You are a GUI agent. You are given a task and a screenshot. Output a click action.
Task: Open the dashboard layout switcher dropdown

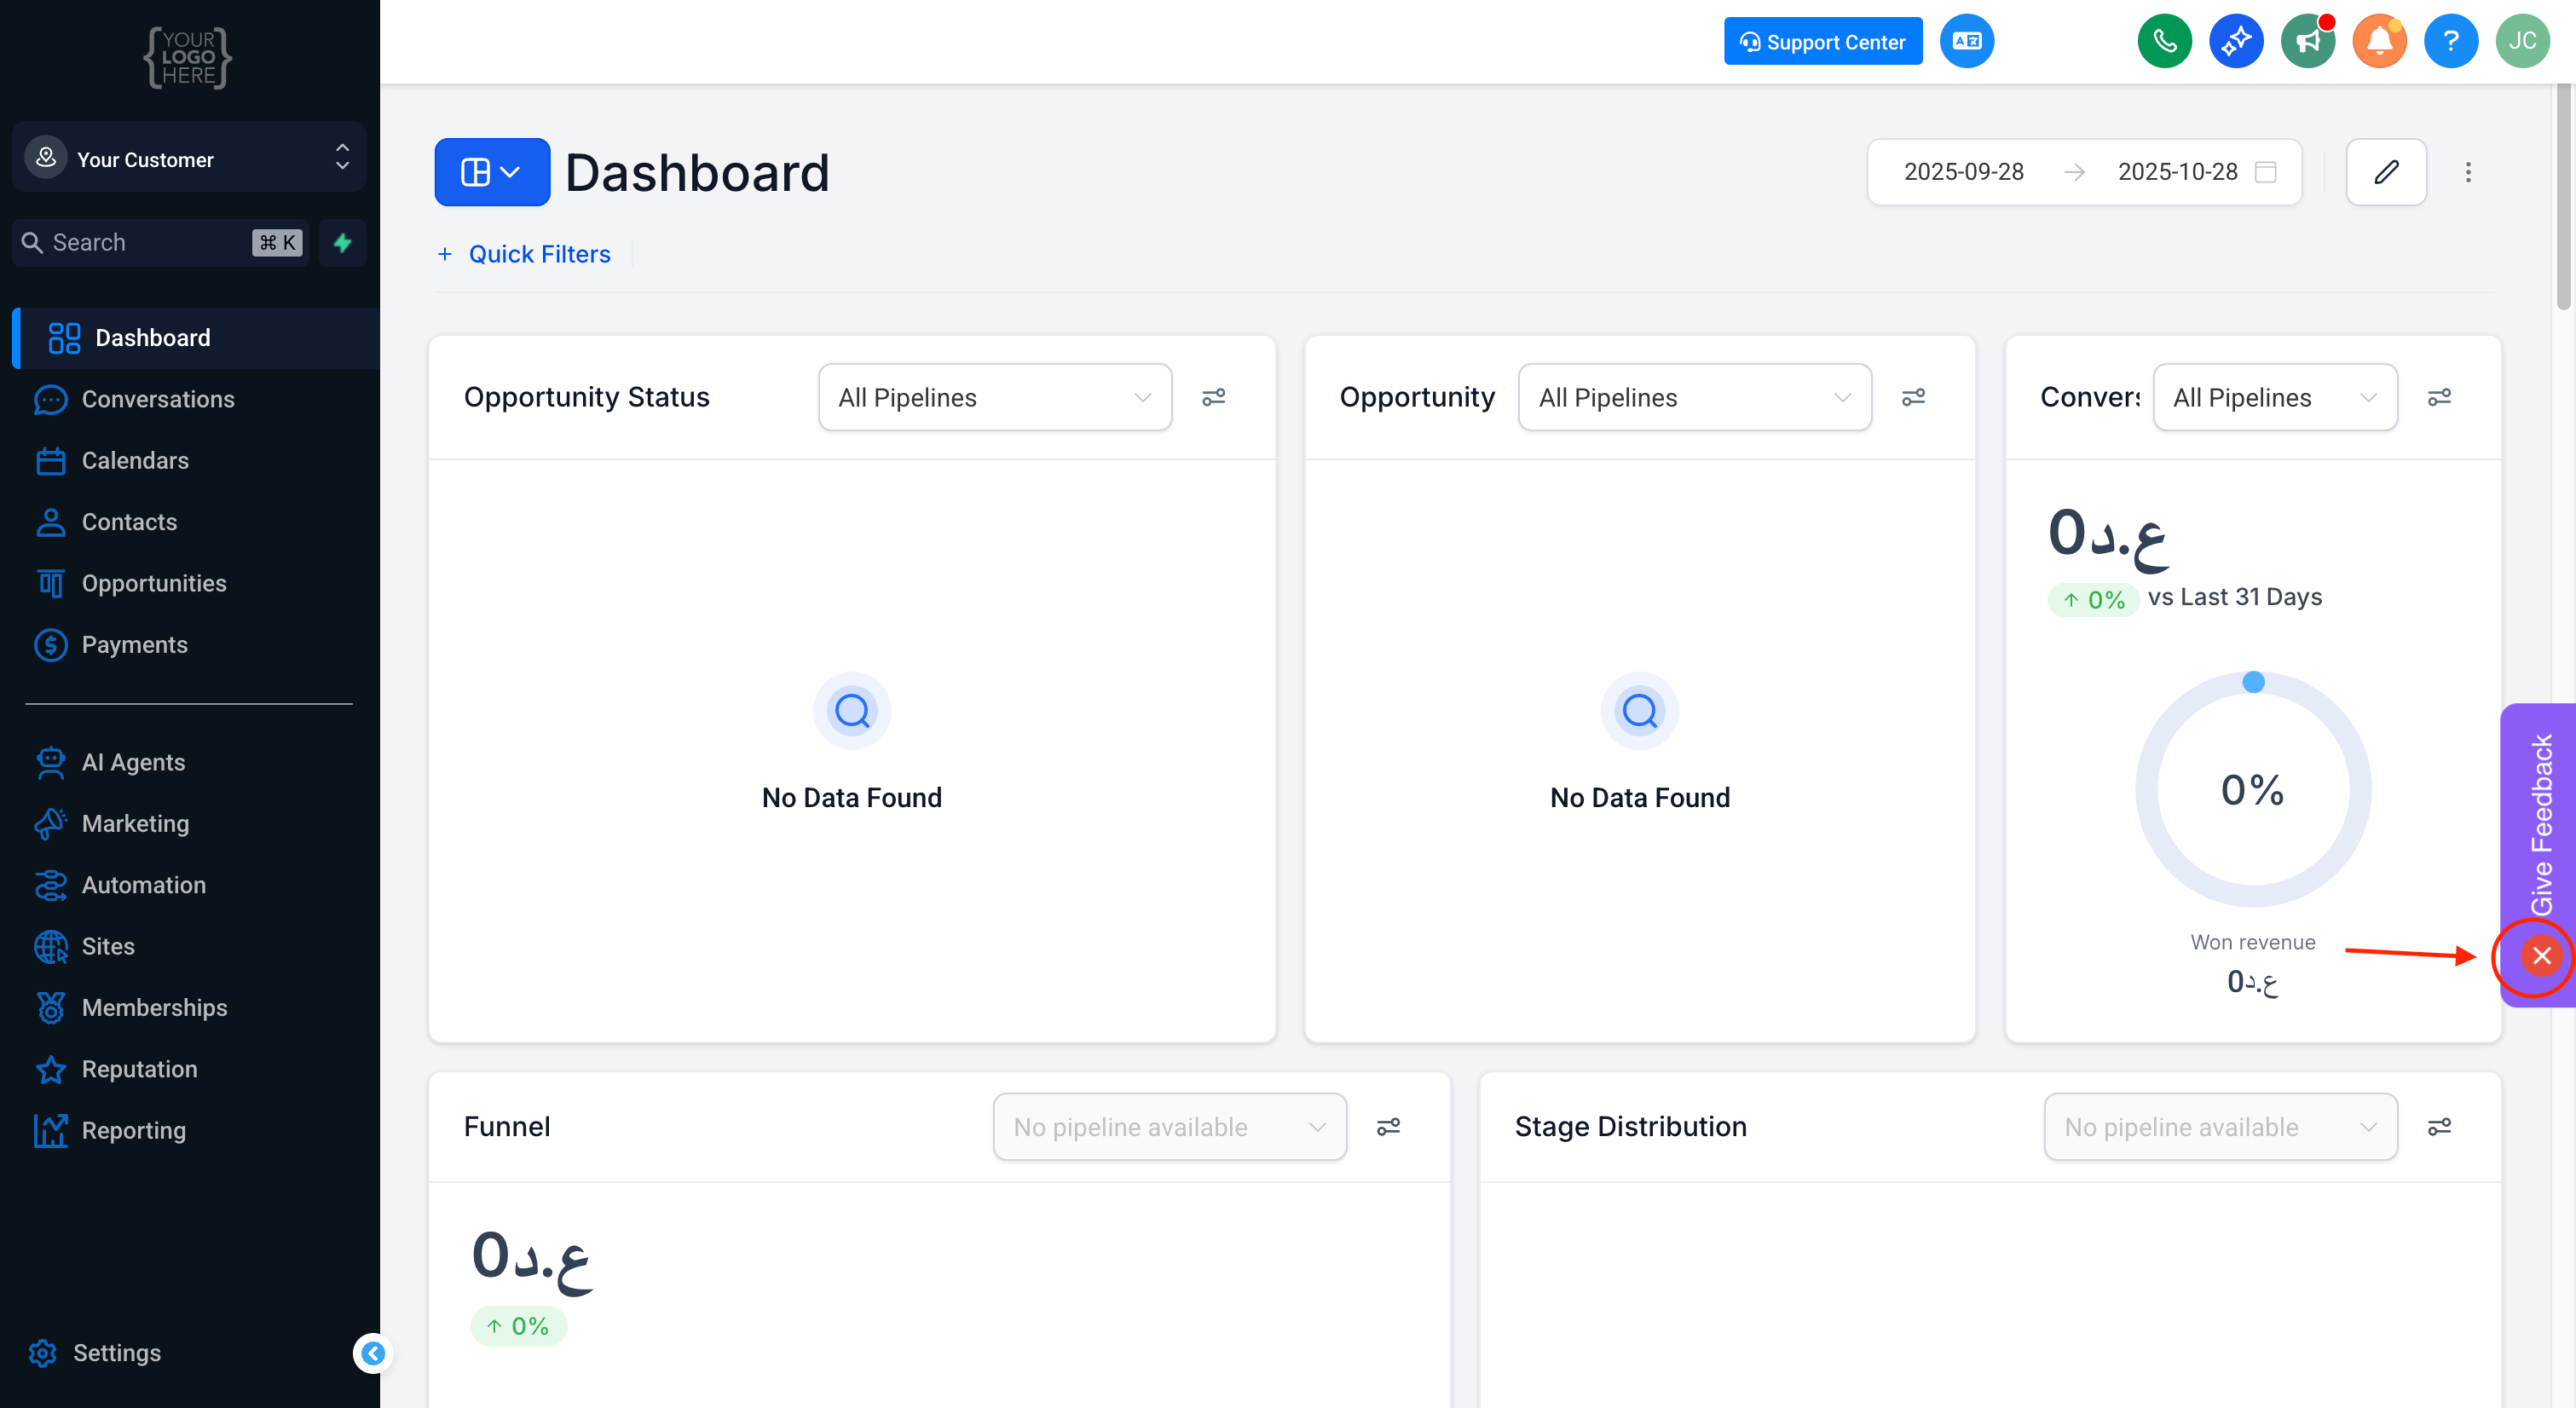point(492,172)
